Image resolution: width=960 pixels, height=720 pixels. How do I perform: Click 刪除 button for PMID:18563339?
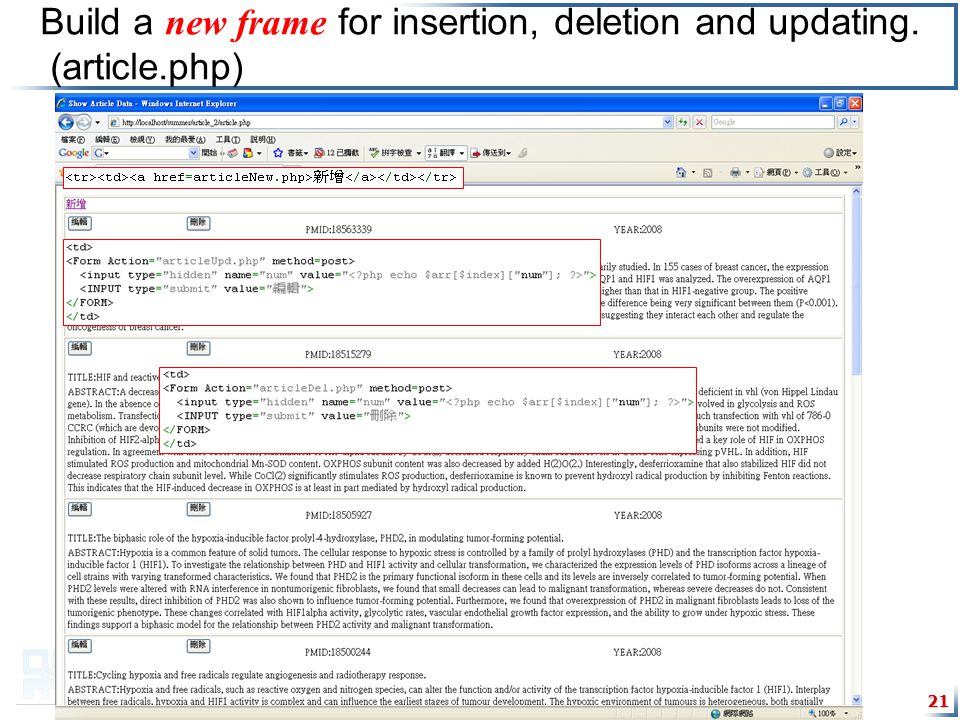(198, 222)
